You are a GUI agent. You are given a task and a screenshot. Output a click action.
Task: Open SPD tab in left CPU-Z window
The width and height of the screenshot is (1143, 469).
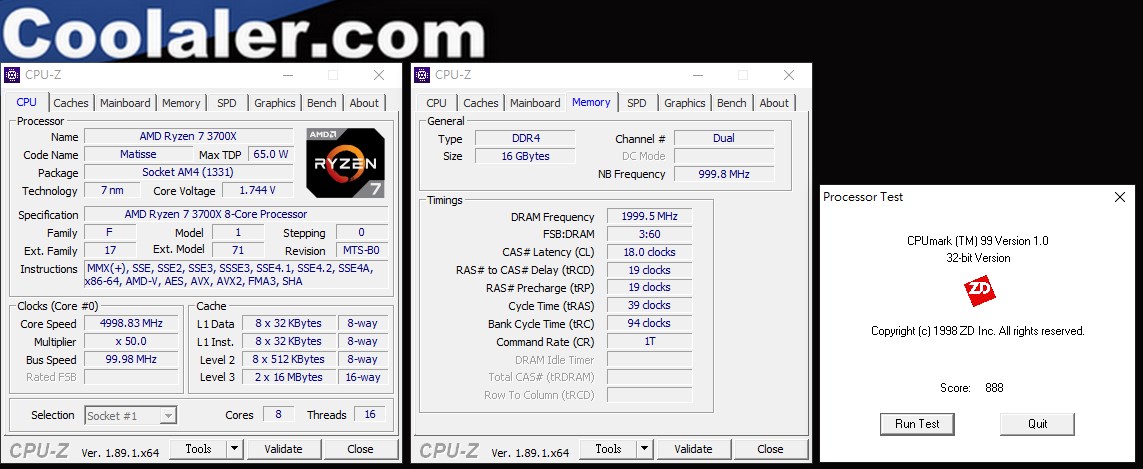coord(227,103)
